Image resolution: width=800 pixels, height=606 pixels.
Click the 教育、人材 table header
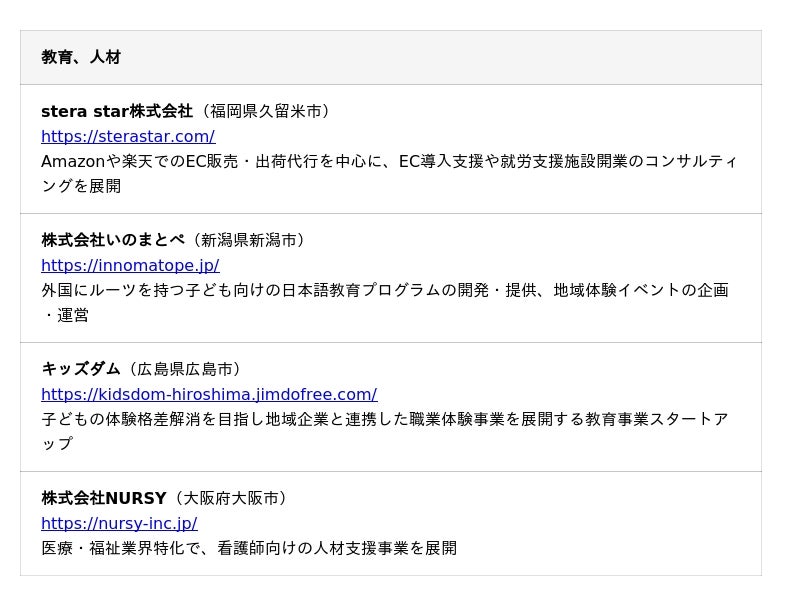[x=81, y=57]
